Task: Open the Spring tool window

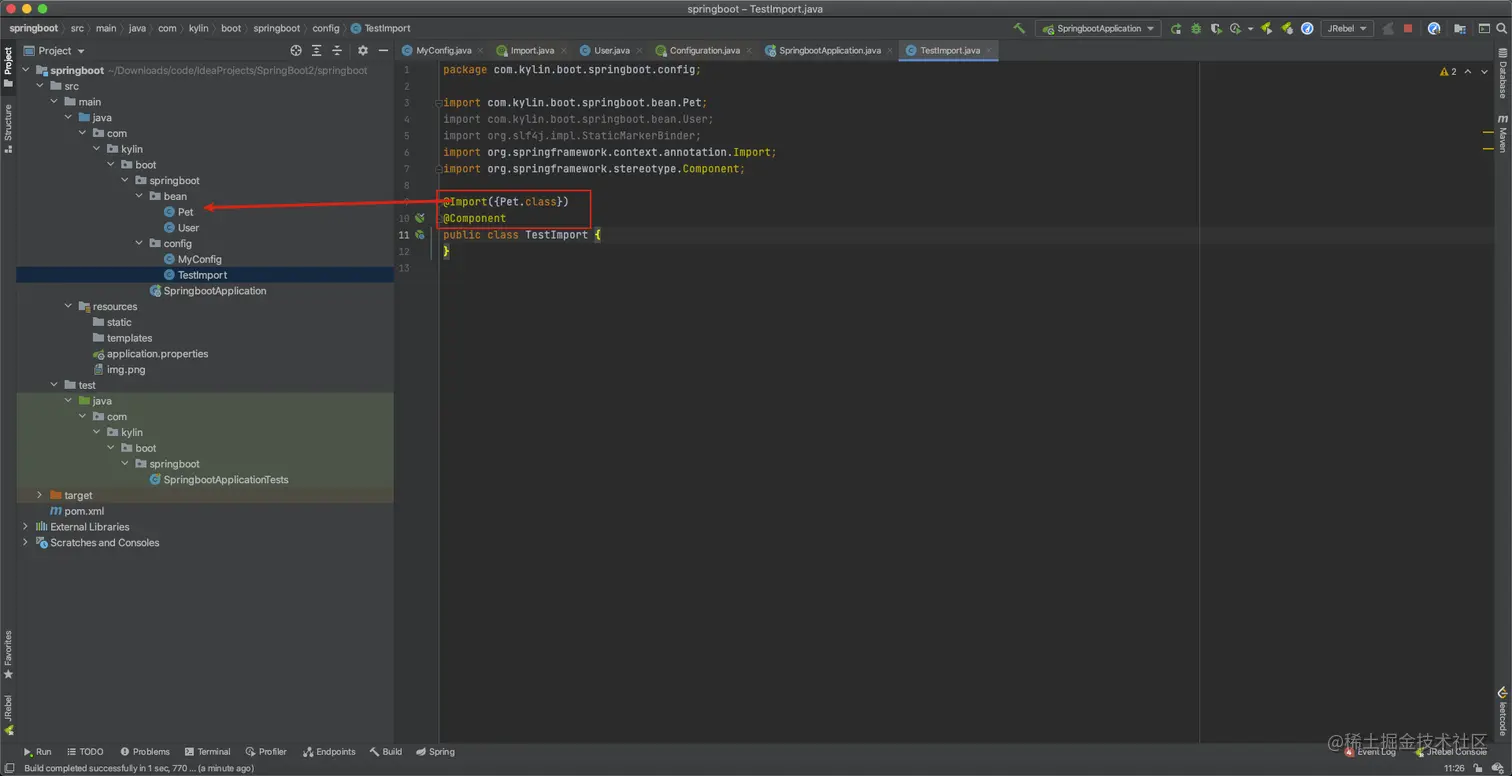Action: click(x=435, y=752)
